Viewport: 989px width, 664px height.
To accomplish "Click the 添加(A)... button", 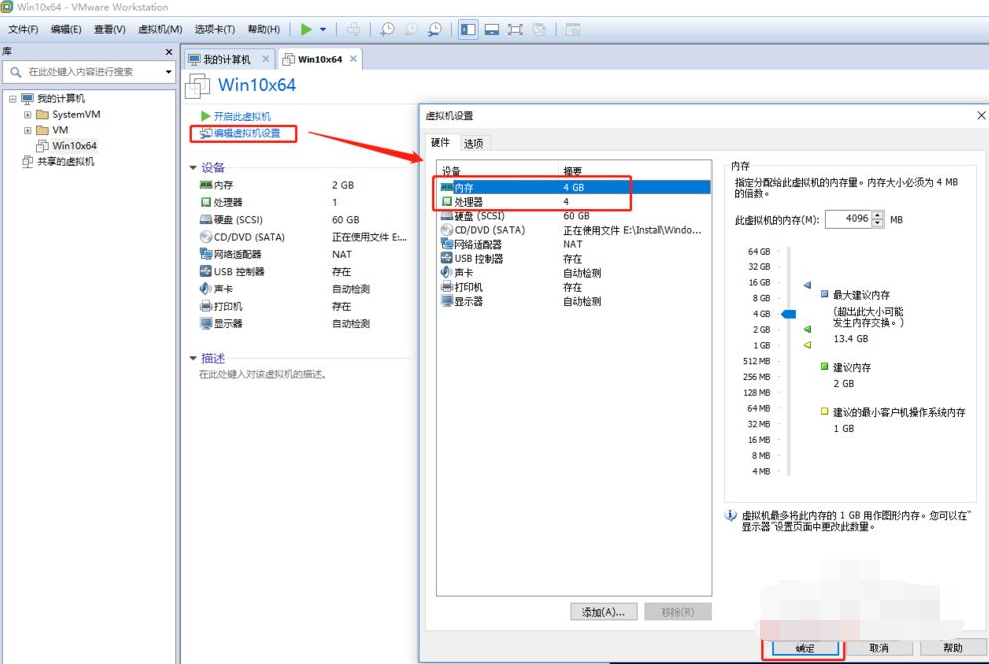I will [603, 611].
